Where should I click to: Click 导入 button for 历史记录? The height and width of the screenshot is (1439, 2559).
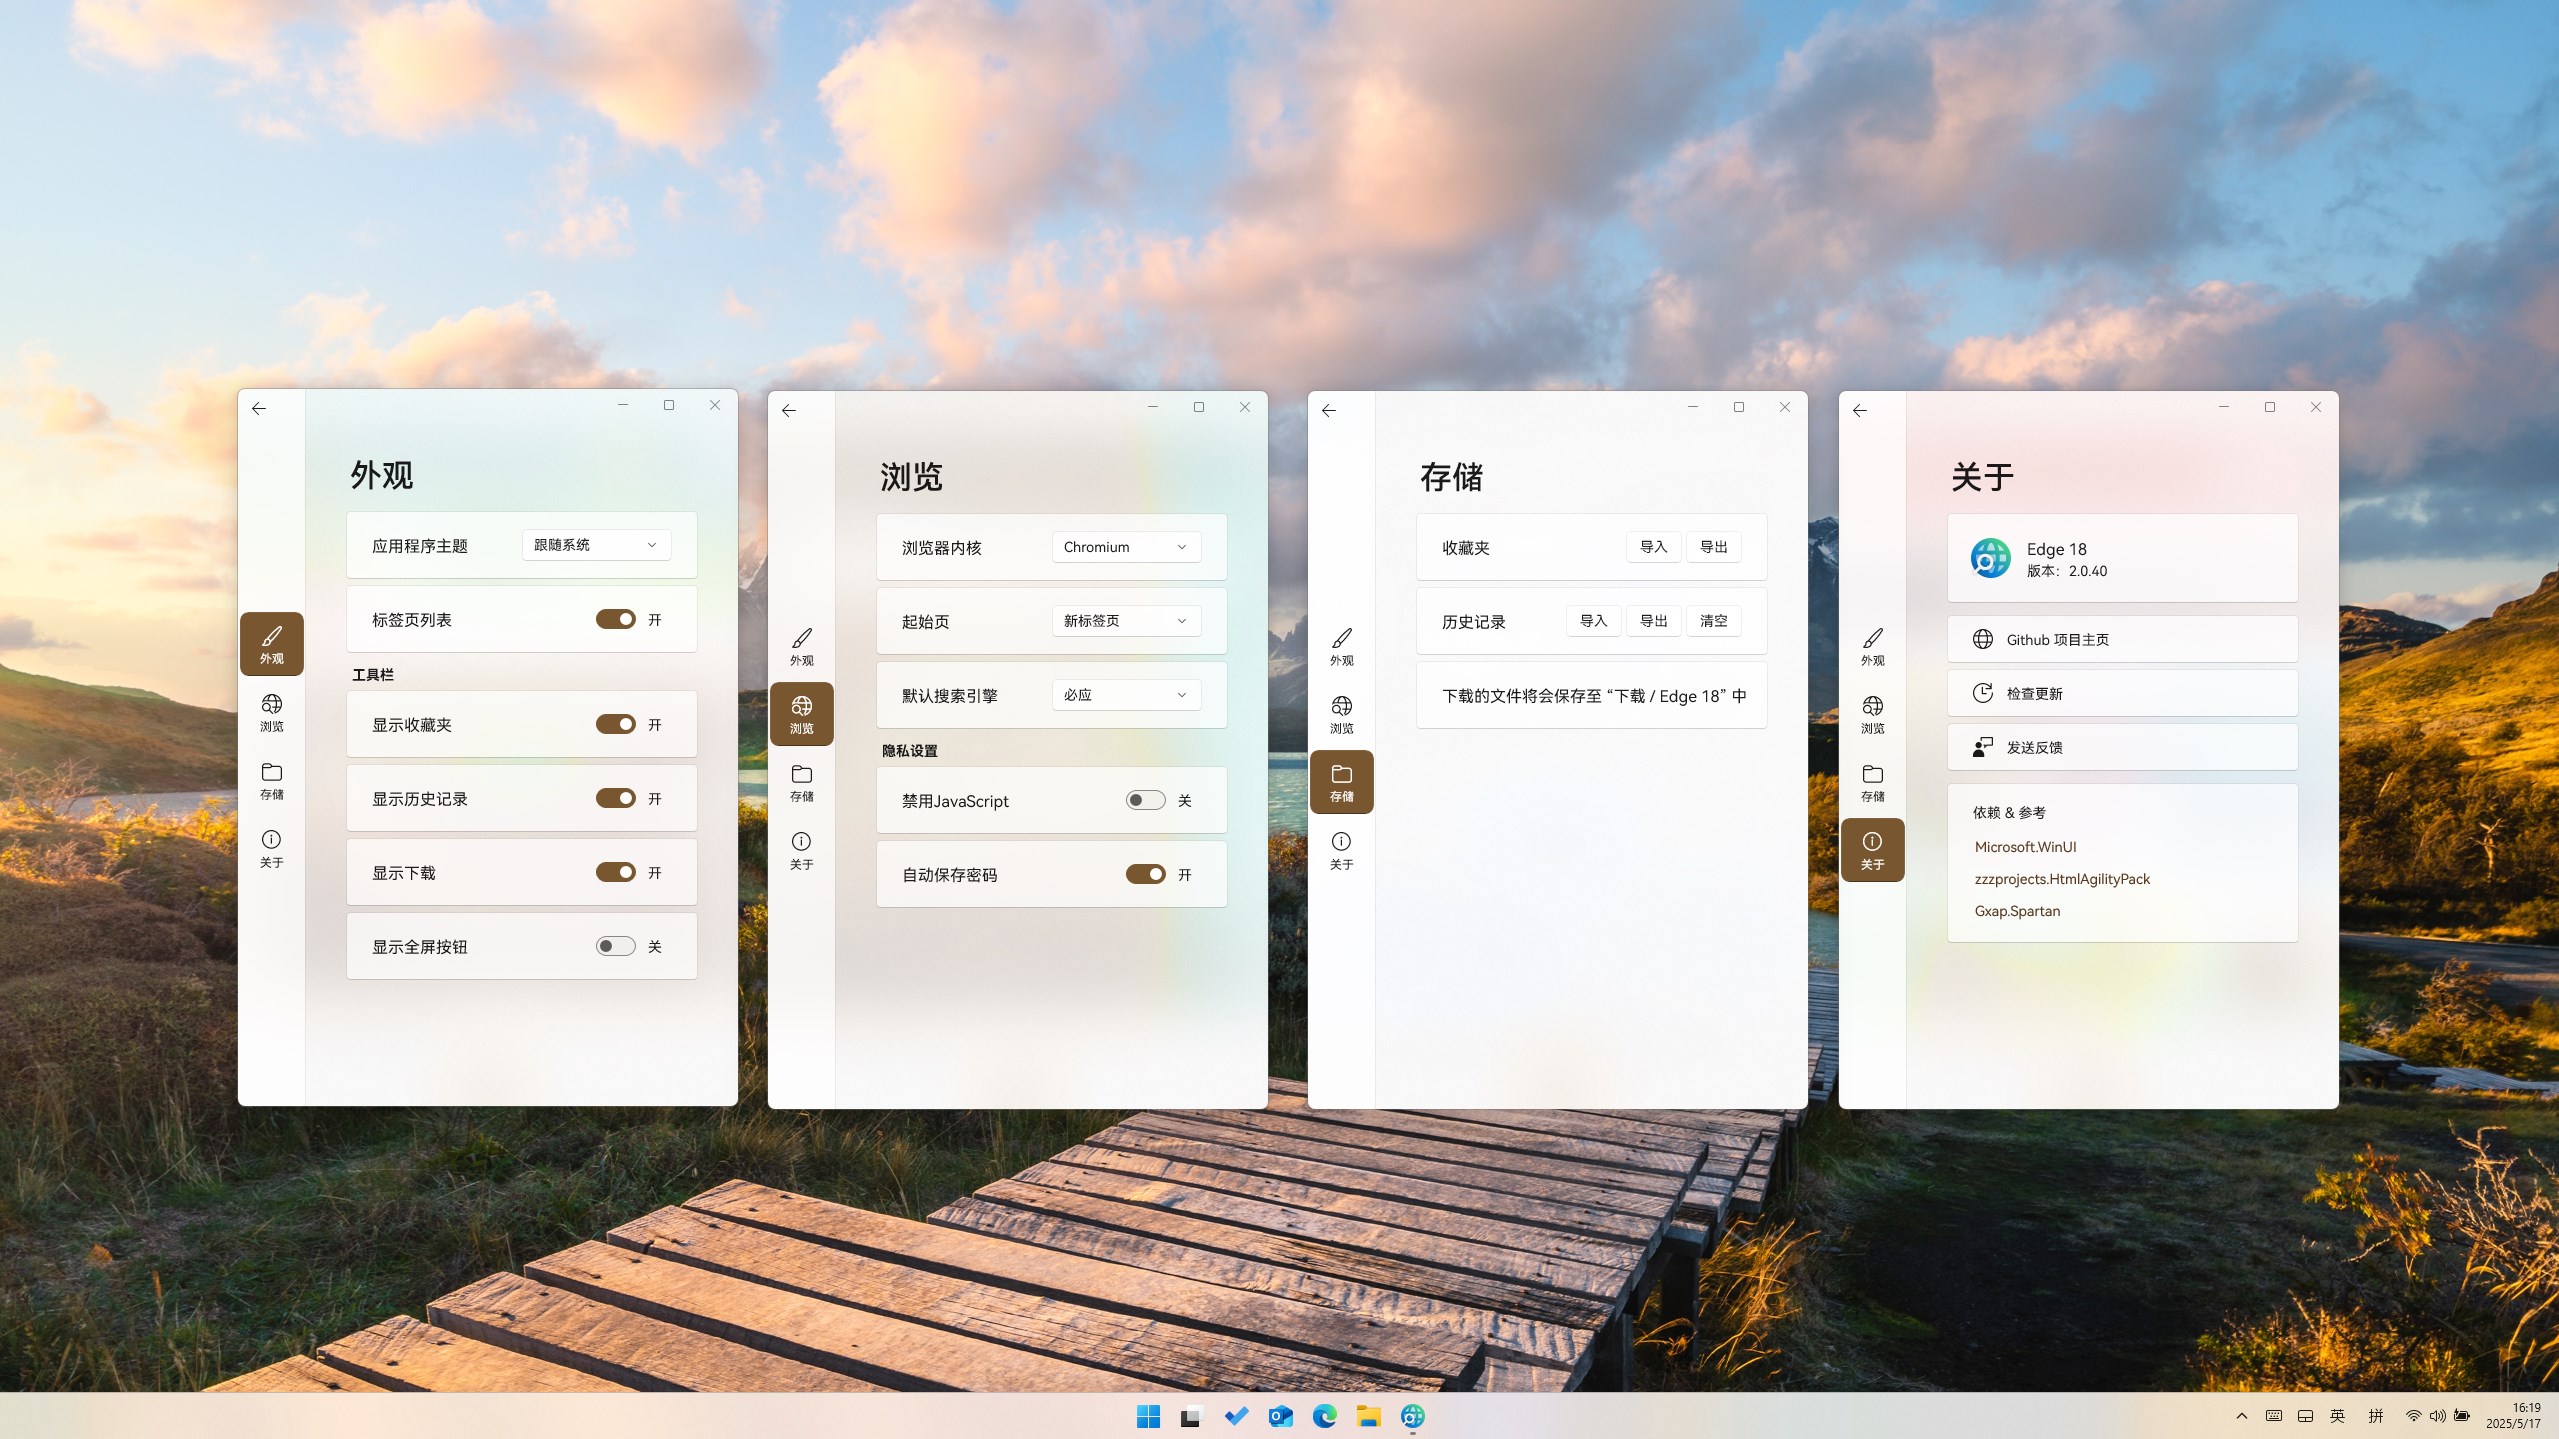[x=1593, y=621]
